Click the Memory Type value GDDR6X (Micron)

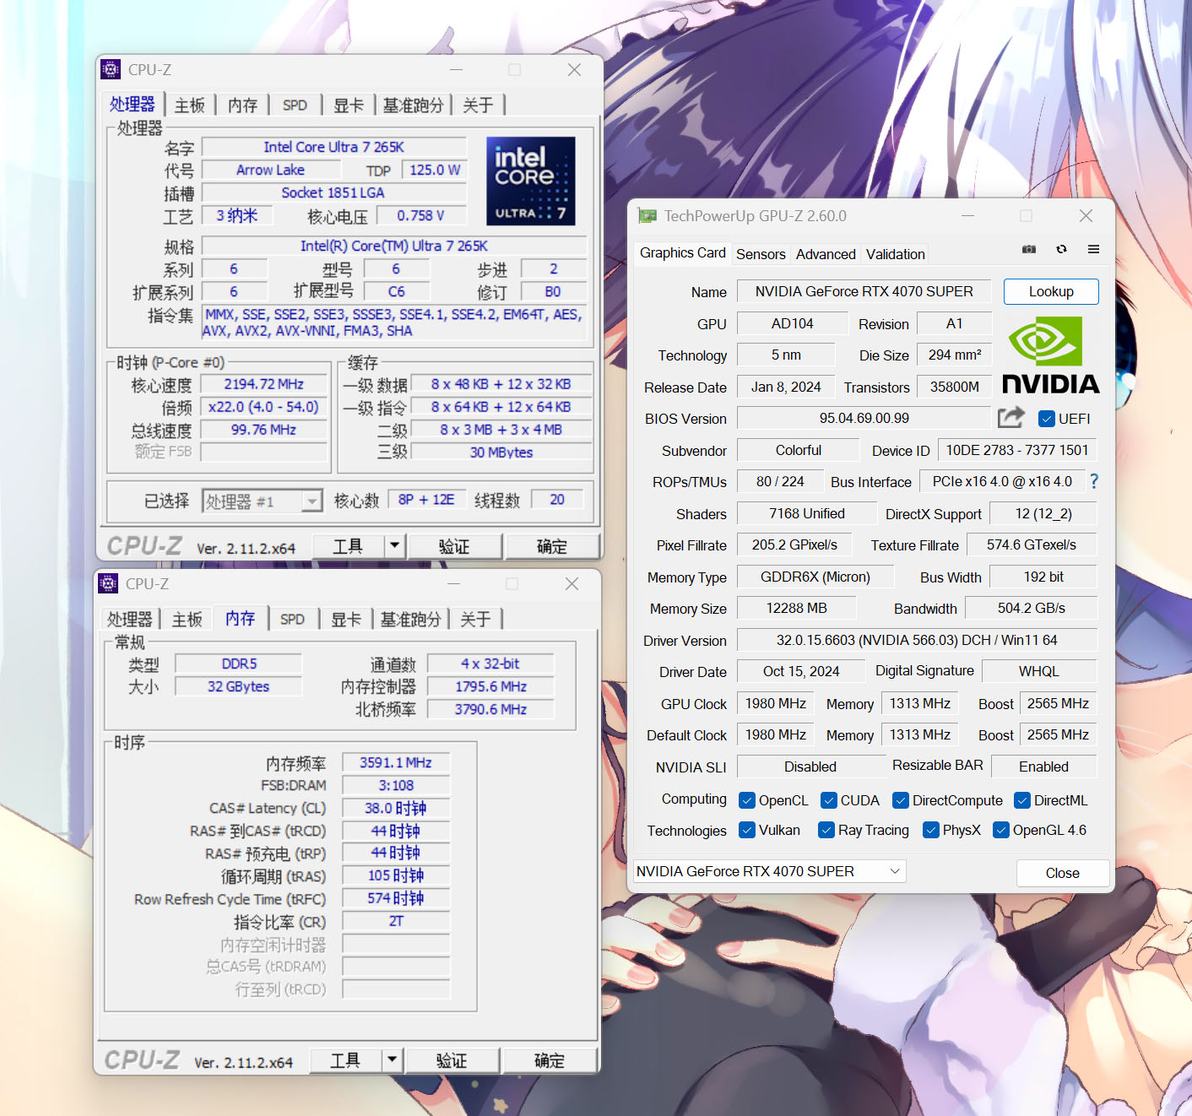[x=815, y=577]
